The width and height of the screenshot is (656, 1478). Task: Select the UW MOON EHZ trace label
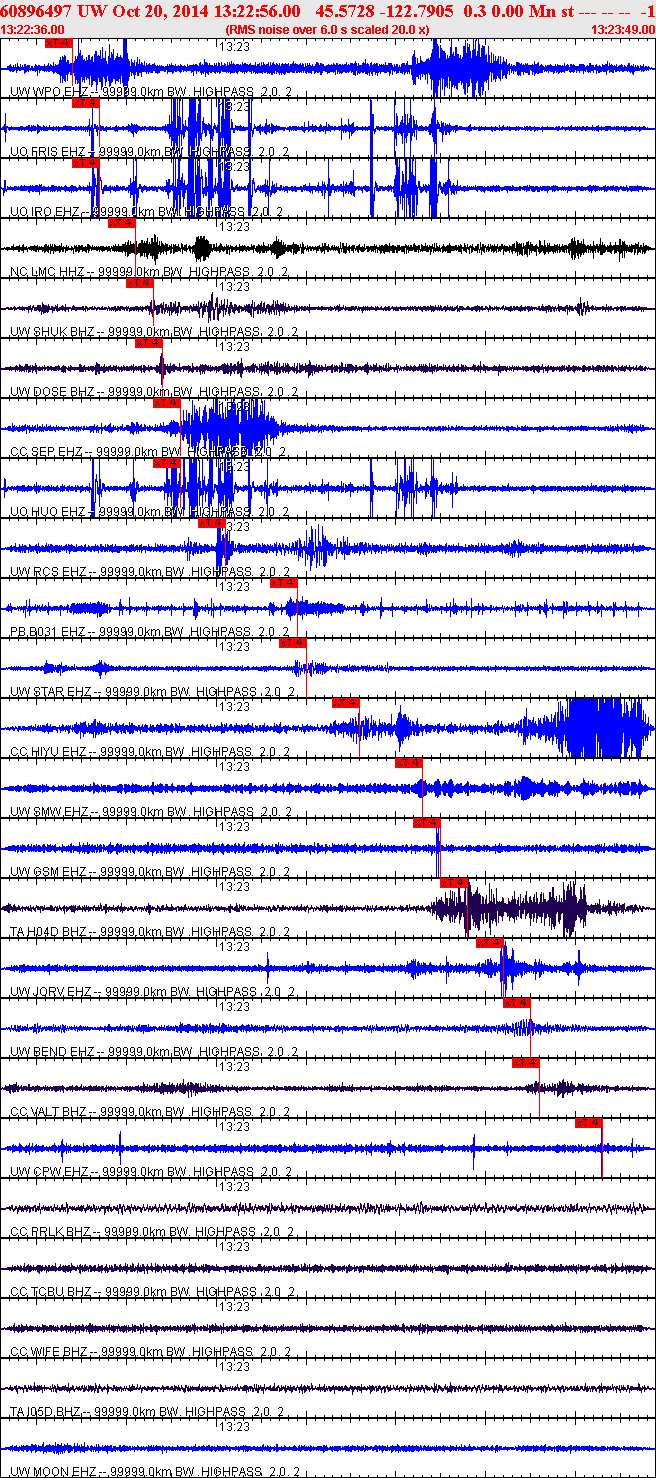point(153,1472)
